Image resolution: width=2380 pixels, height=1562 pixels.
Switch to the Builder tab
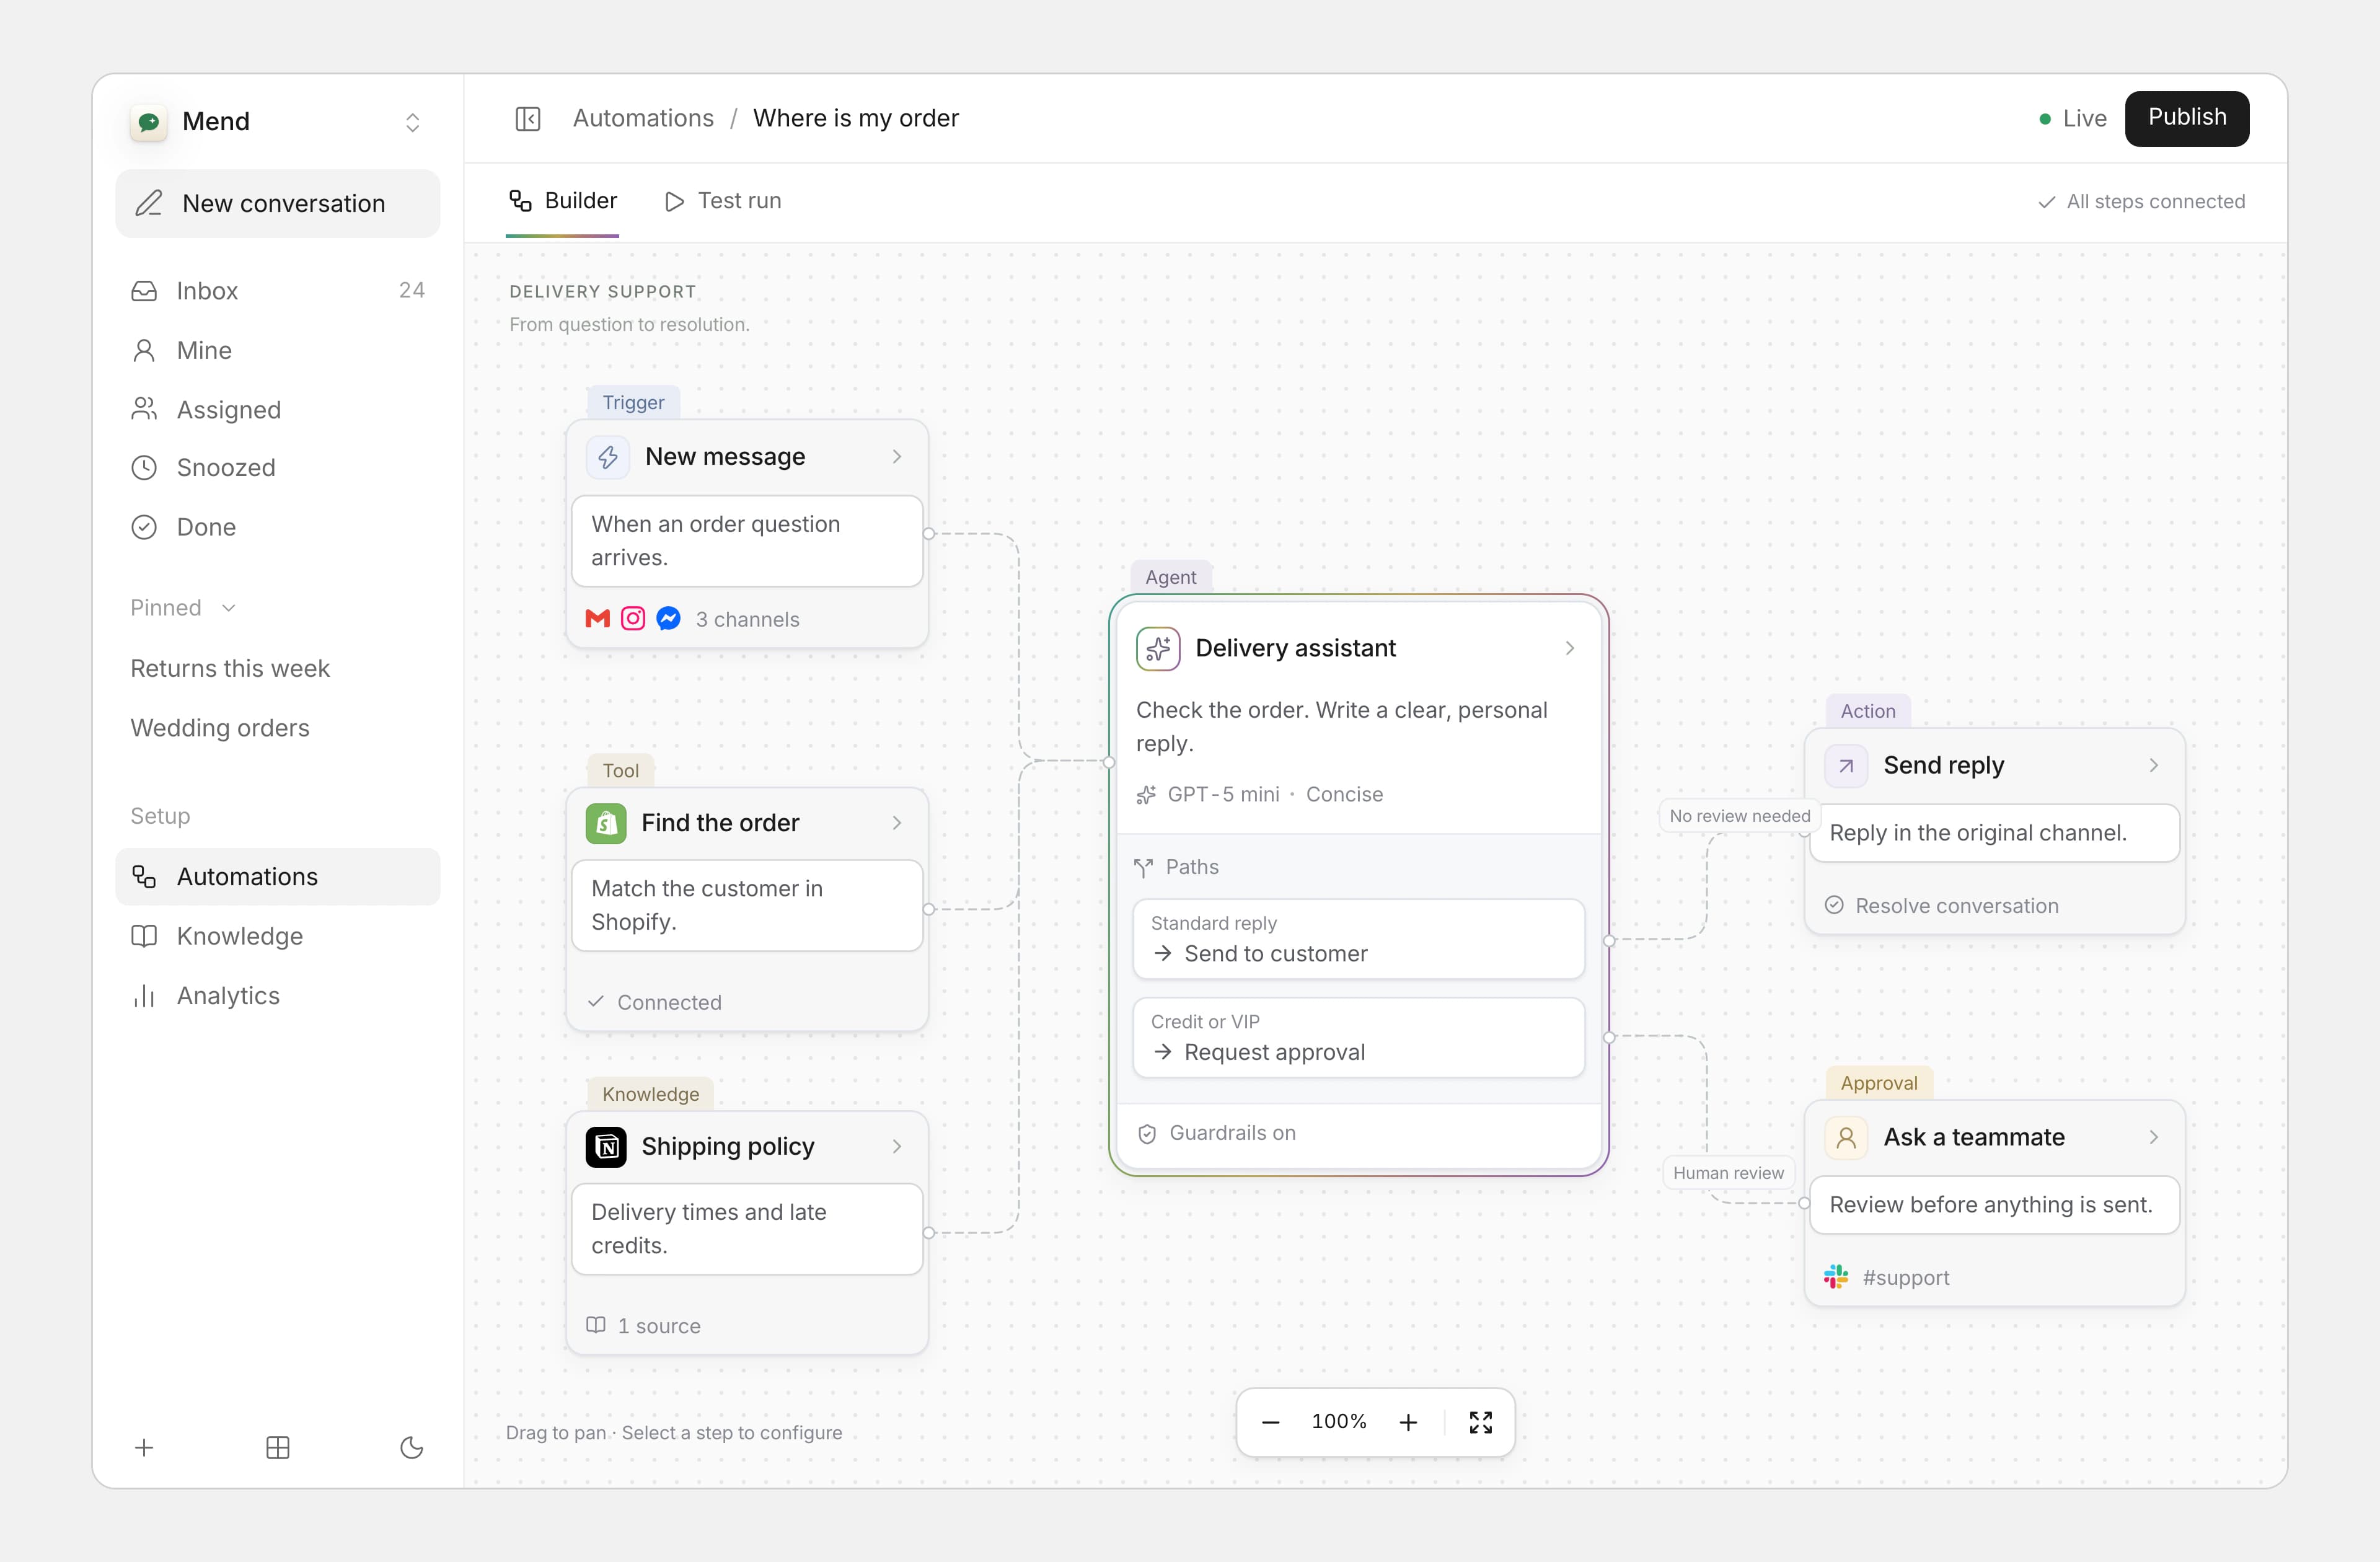point(562,201)
